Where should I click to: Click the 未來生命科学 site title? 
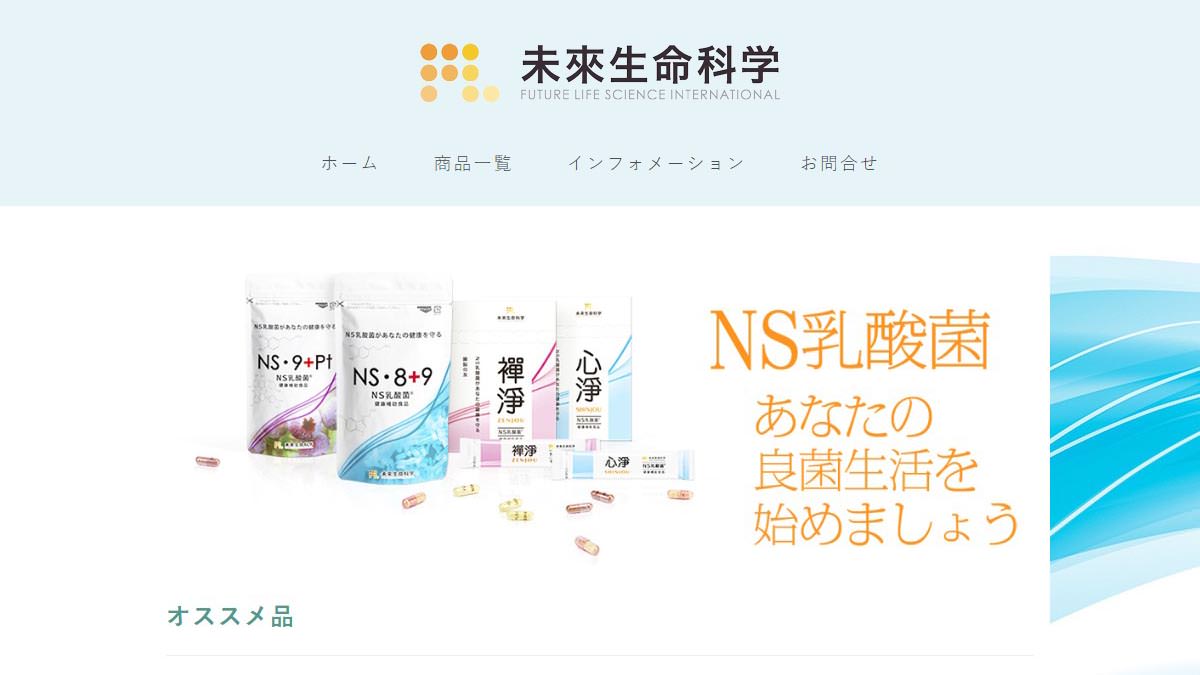pos(650,65)
